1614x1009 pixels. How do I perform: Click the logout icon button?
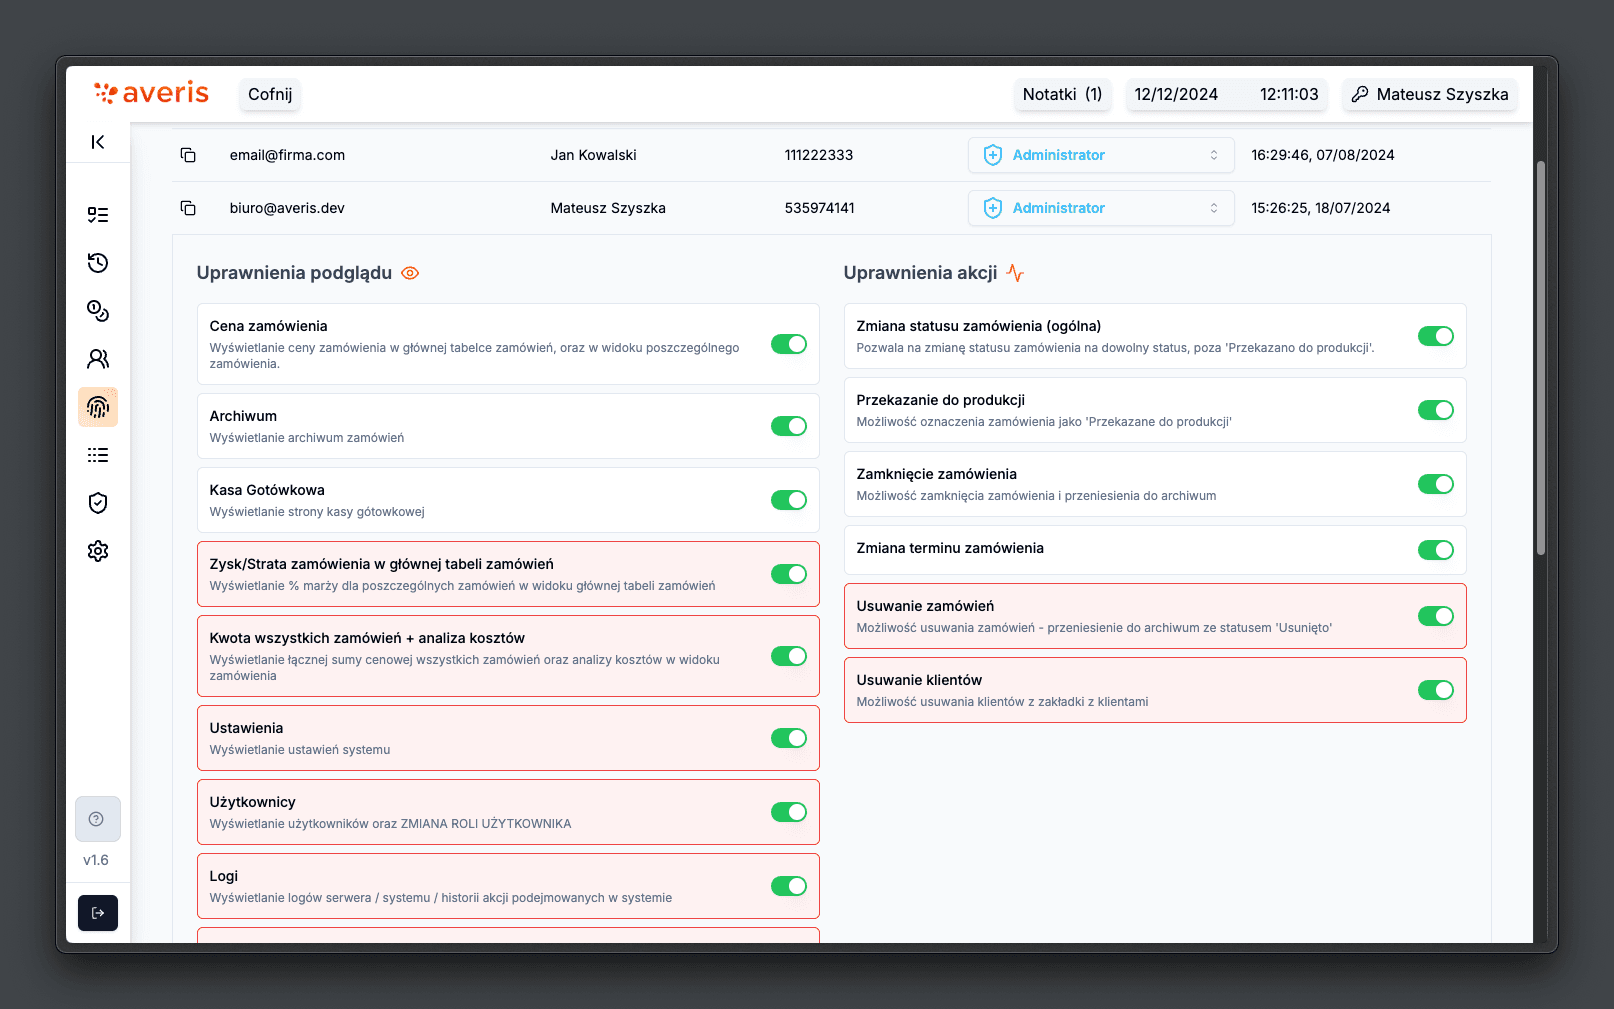(x=98, y=913)
